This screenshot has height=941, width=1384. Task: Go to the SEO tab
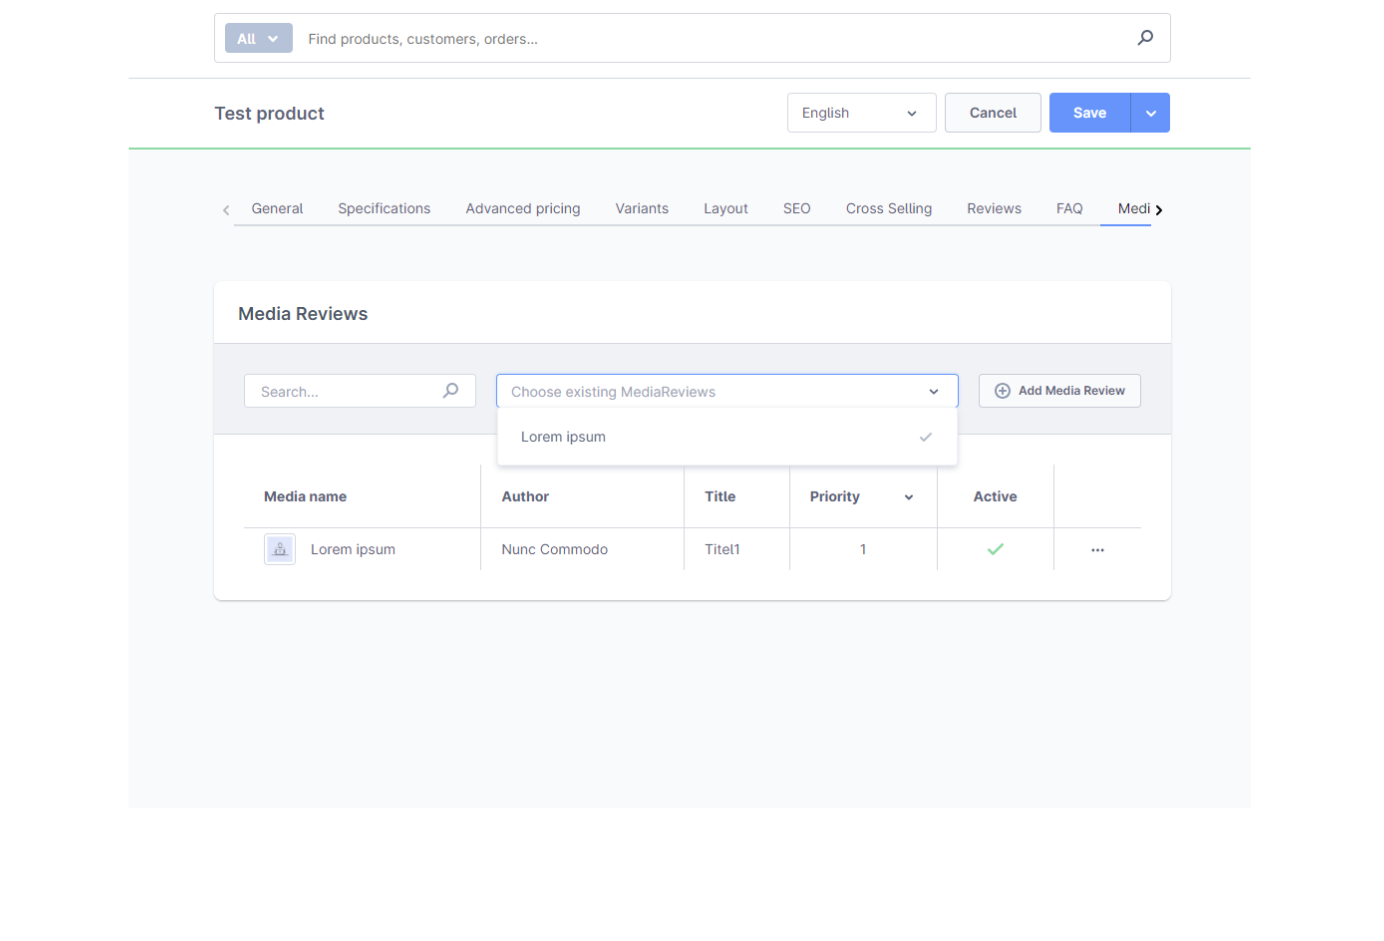[x=797, y=209]
